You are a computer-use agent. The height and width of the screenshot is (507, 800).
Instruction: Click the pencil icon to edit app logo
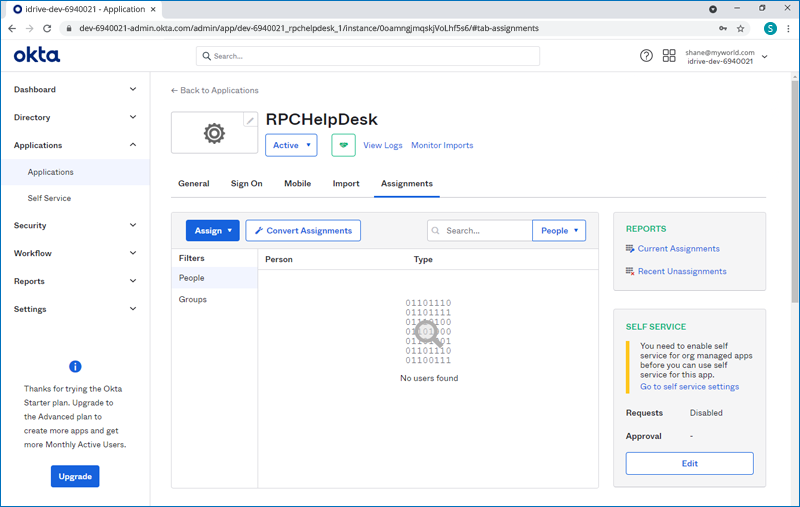pos(250,120)
